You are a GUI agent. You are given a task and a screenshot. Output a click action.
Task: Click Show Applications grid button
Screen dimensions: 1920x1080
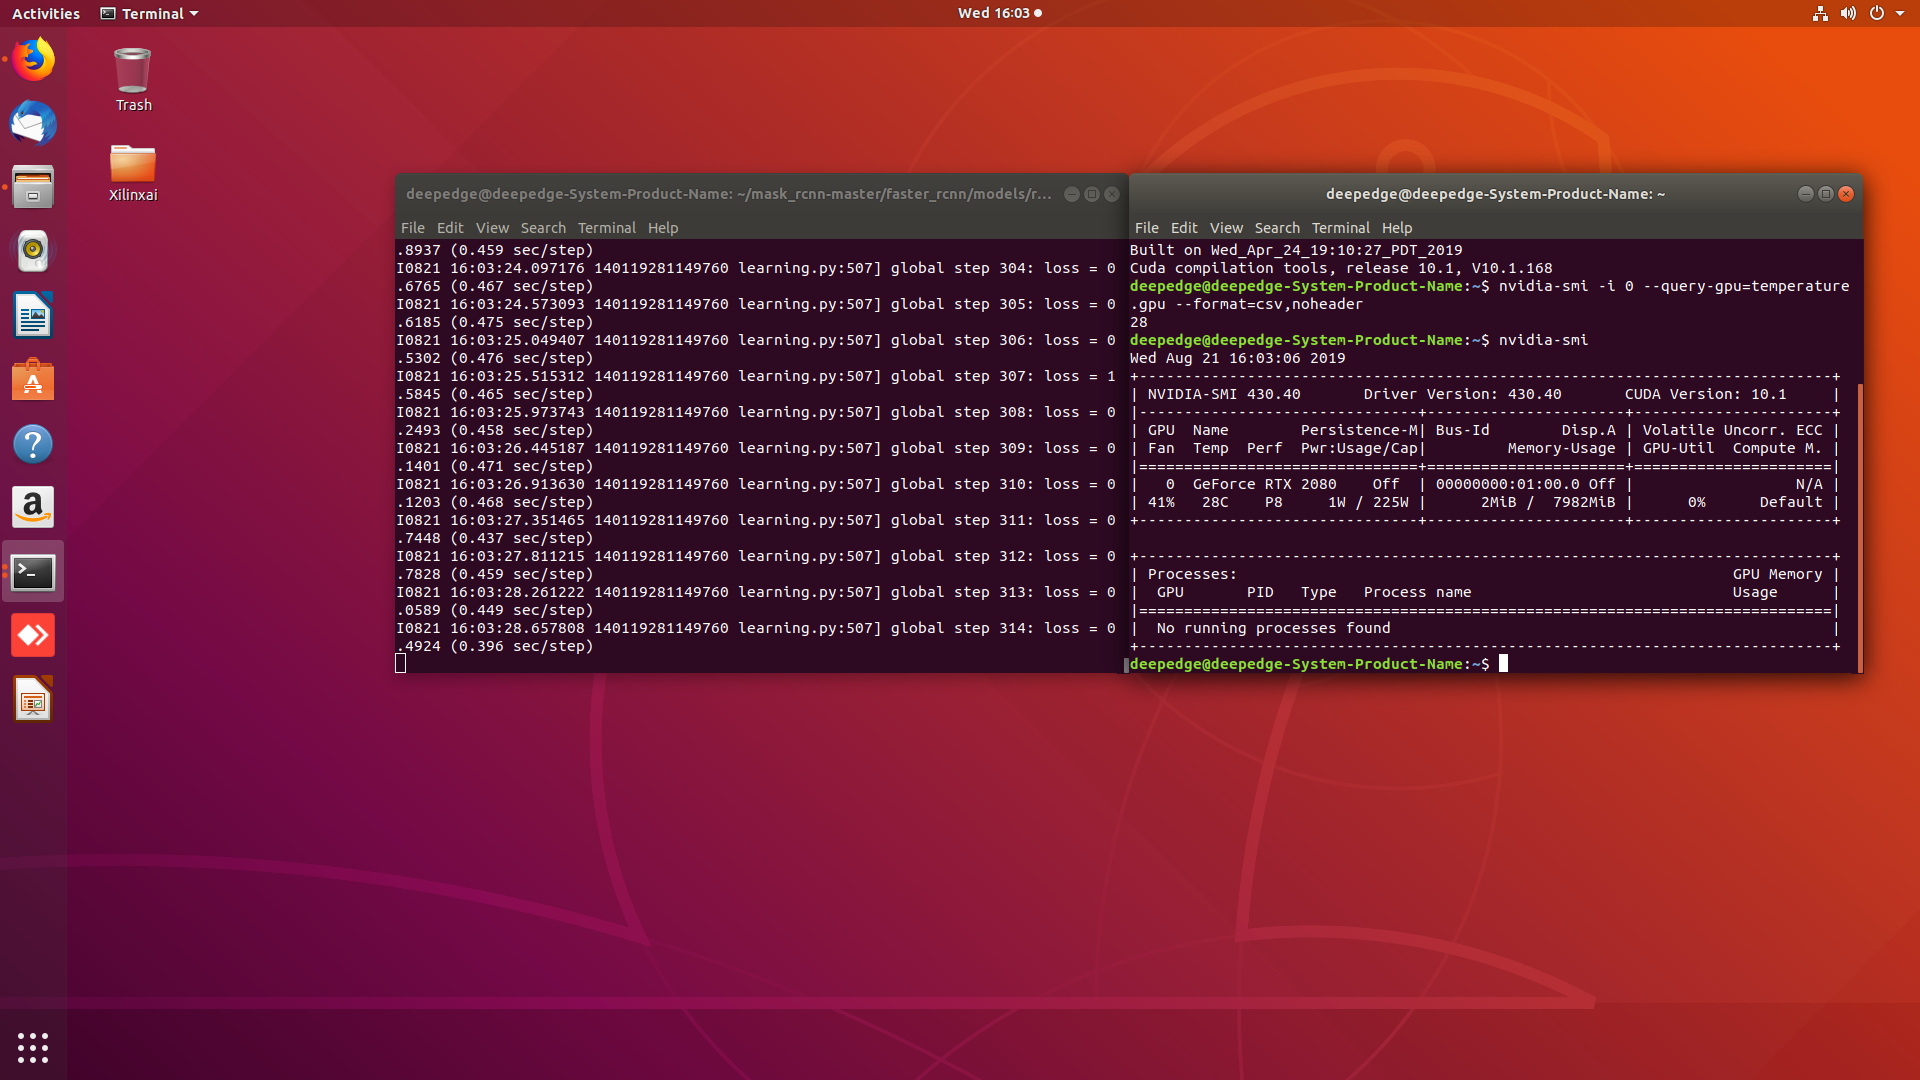coord(33,1046)
